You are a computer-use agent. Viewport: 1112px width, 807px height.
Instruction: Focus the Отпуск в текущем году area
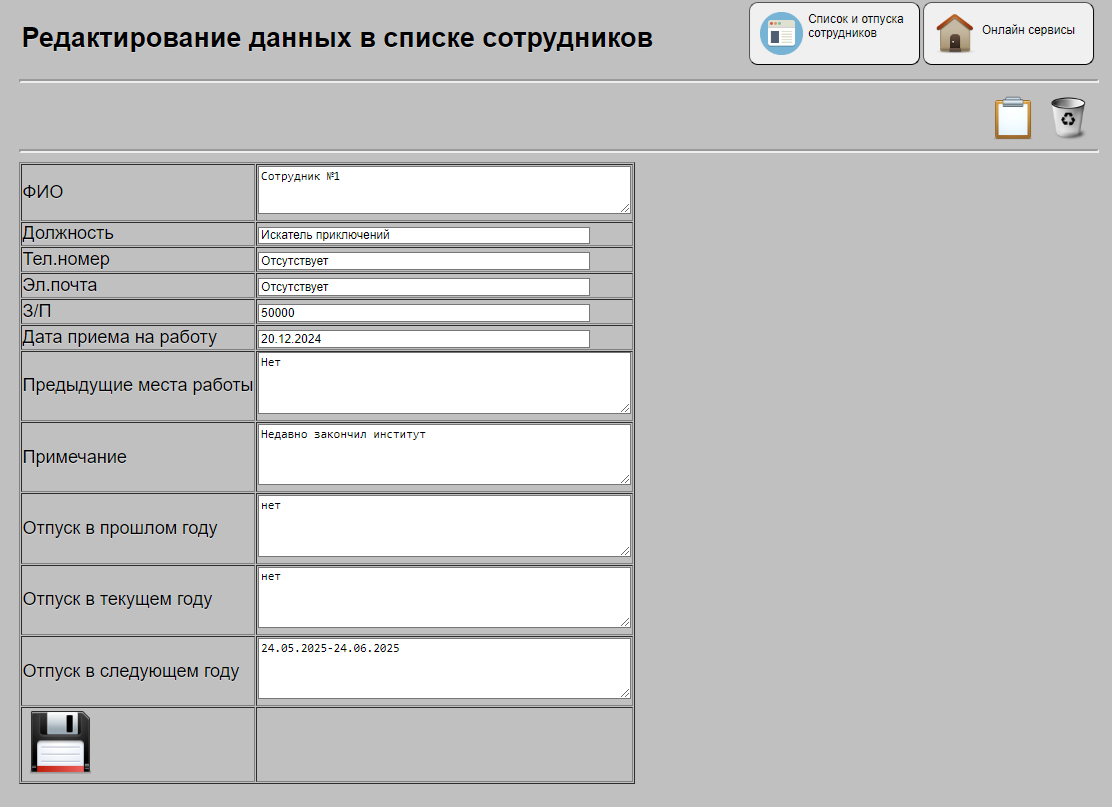[x=443, y=598]
